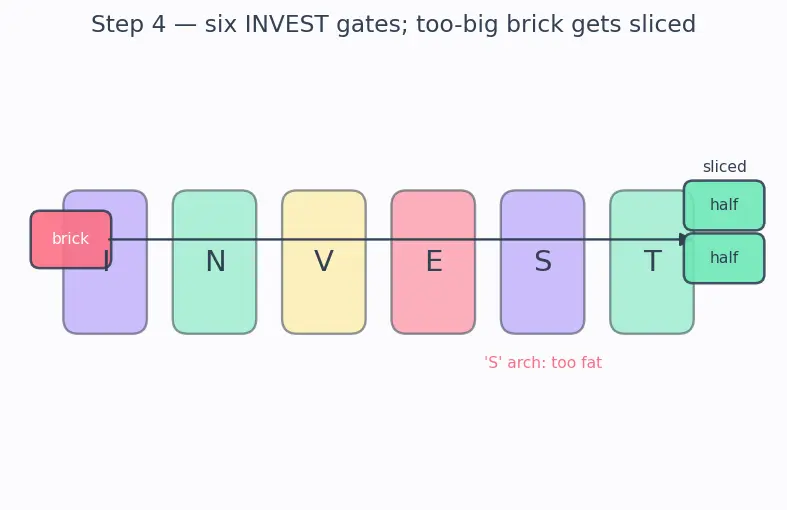Click the sliced label
The height and width of the screenshot is (510, 787).
click(x=724, y=166)
